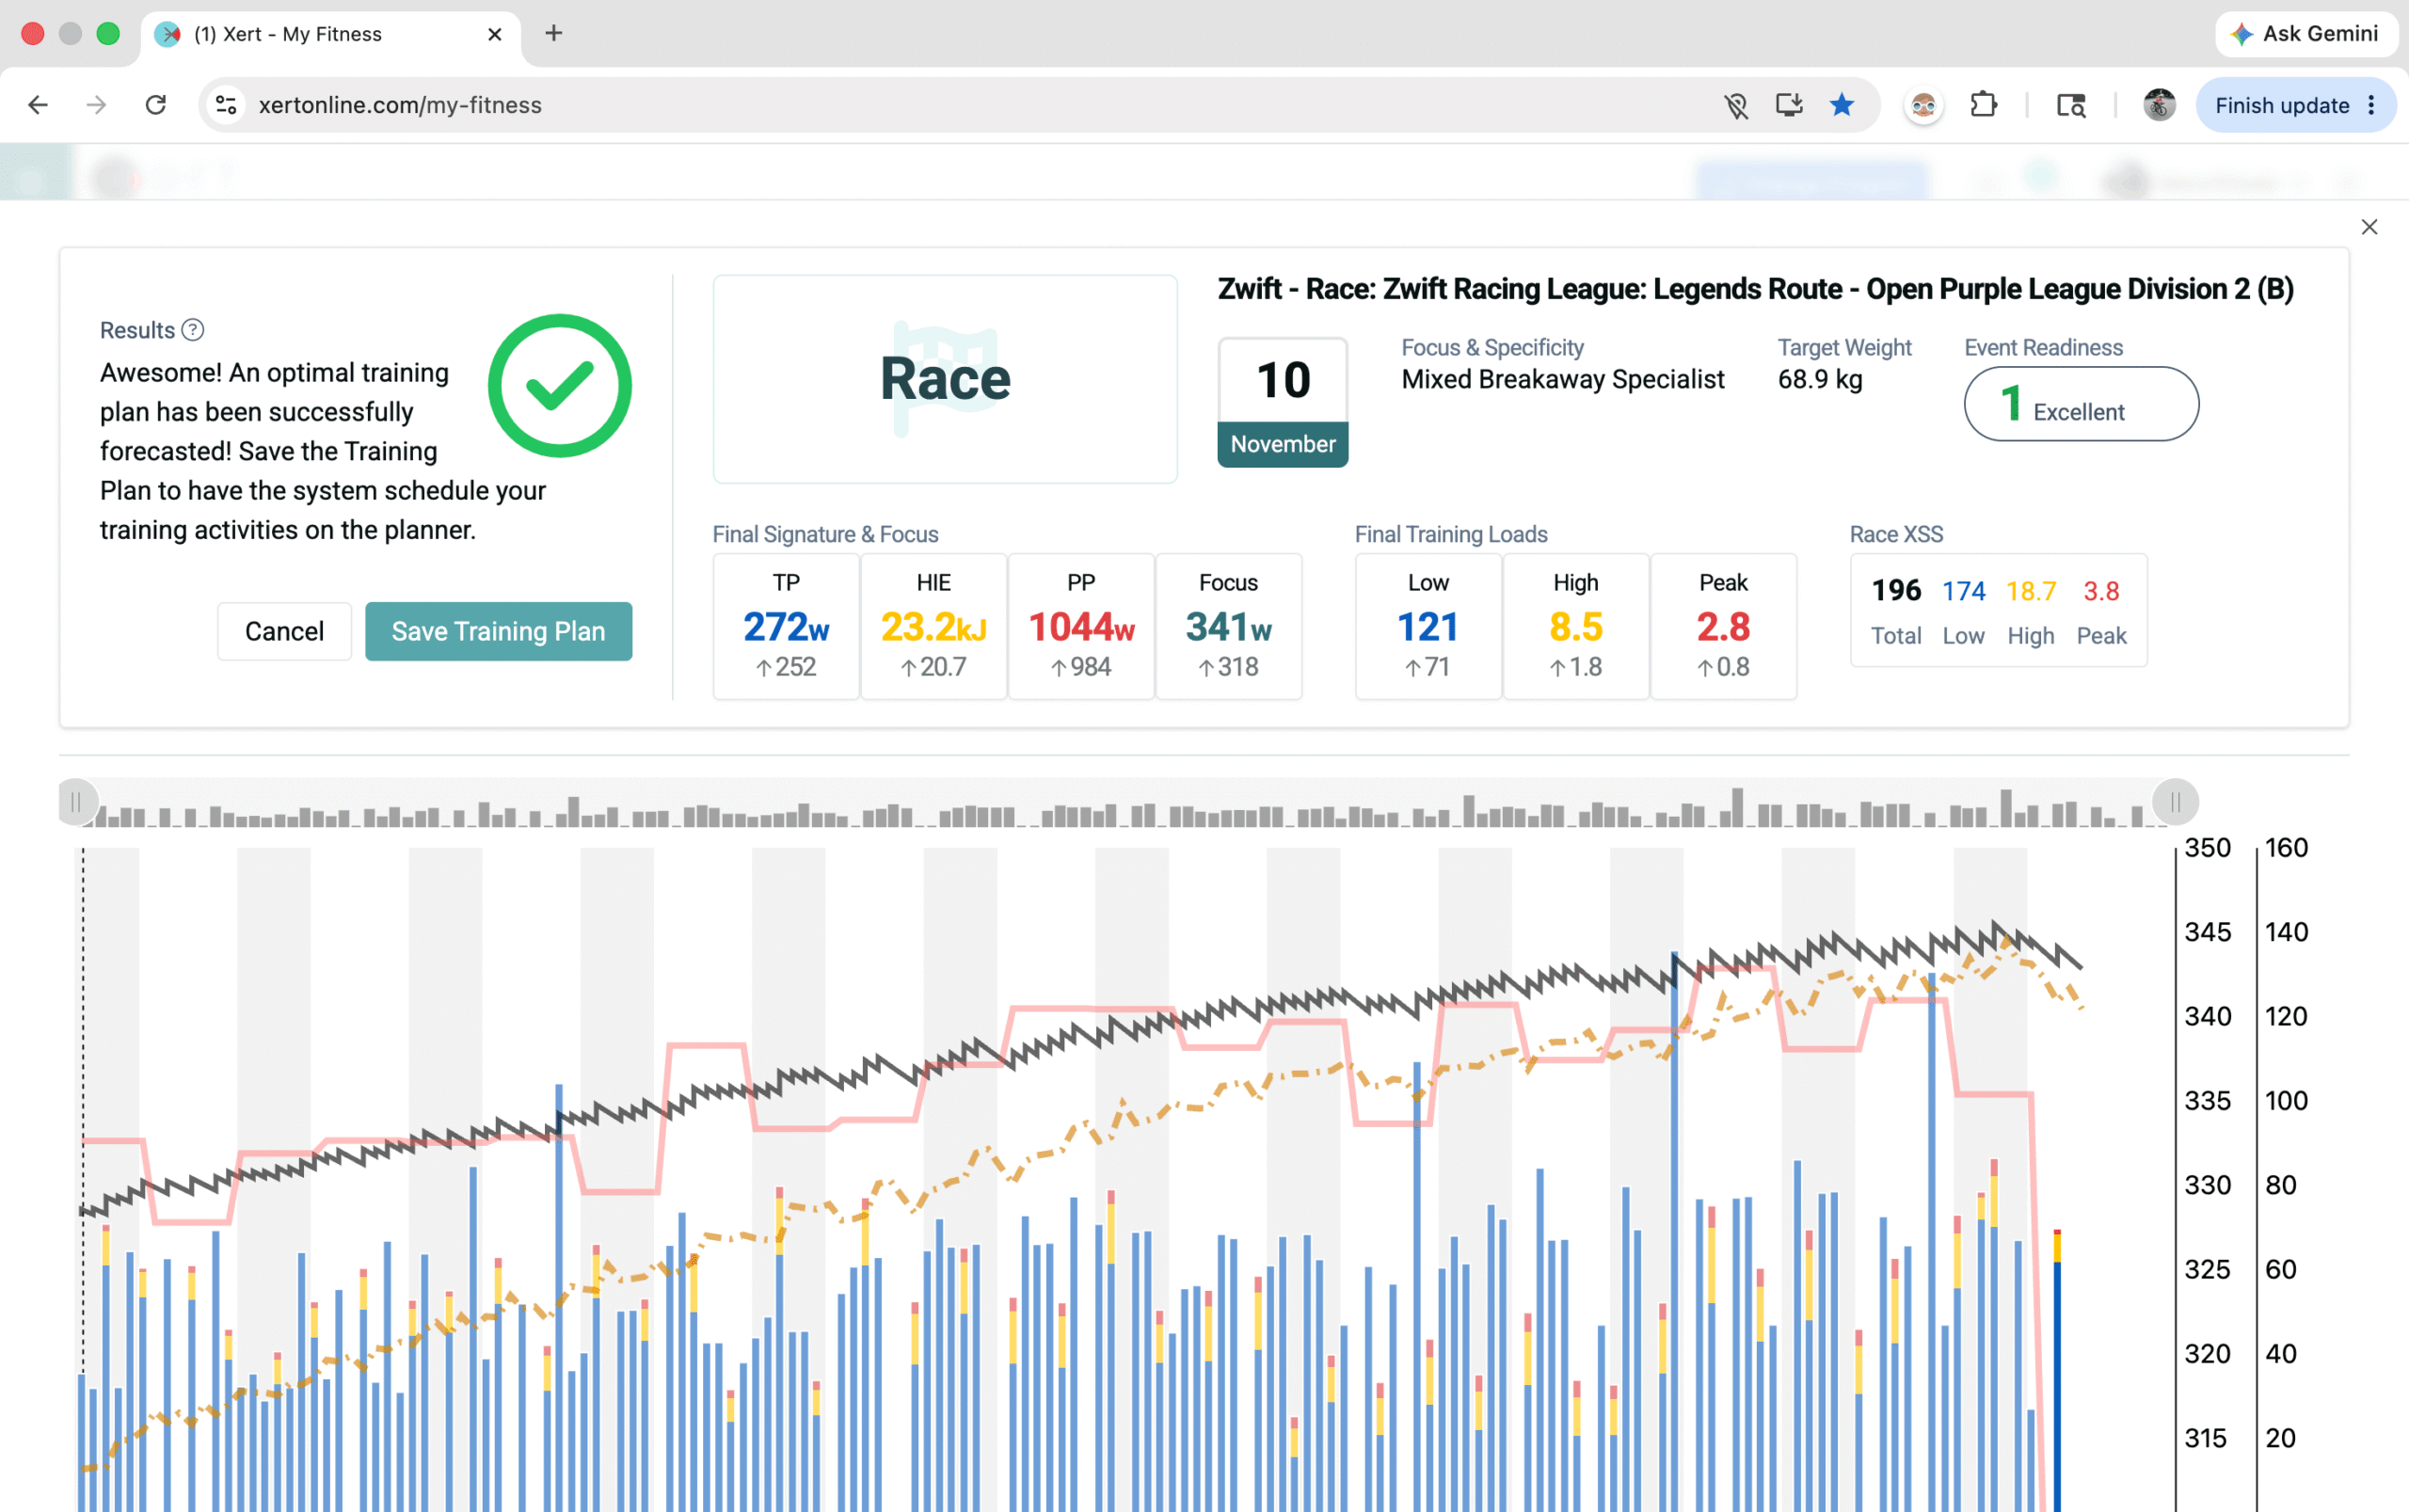Viewport: 2409px width, 1512px height.
Task: Click the Focus 341w value tile
Action: (x=1228, y=626)
